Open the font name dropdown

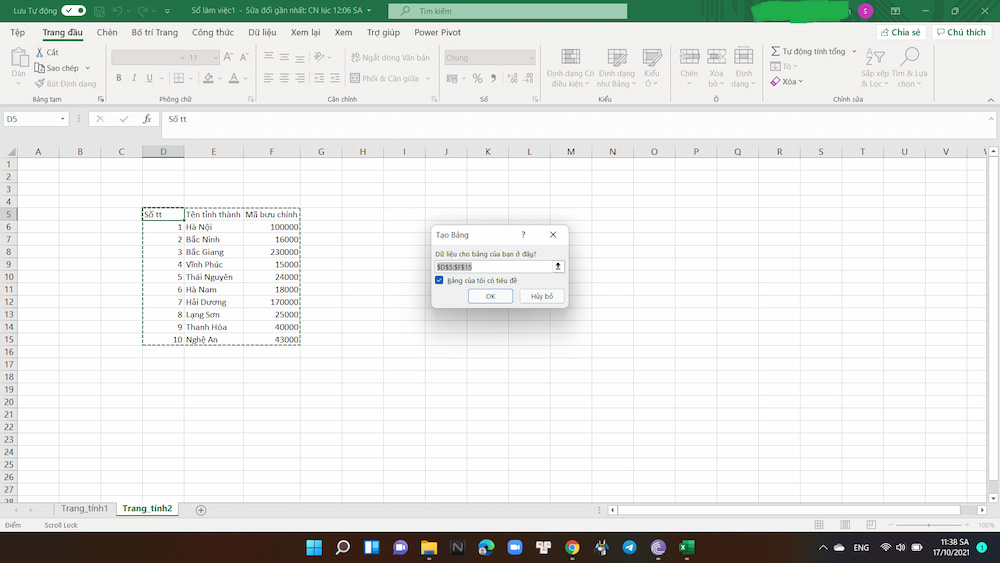[182, 58]
